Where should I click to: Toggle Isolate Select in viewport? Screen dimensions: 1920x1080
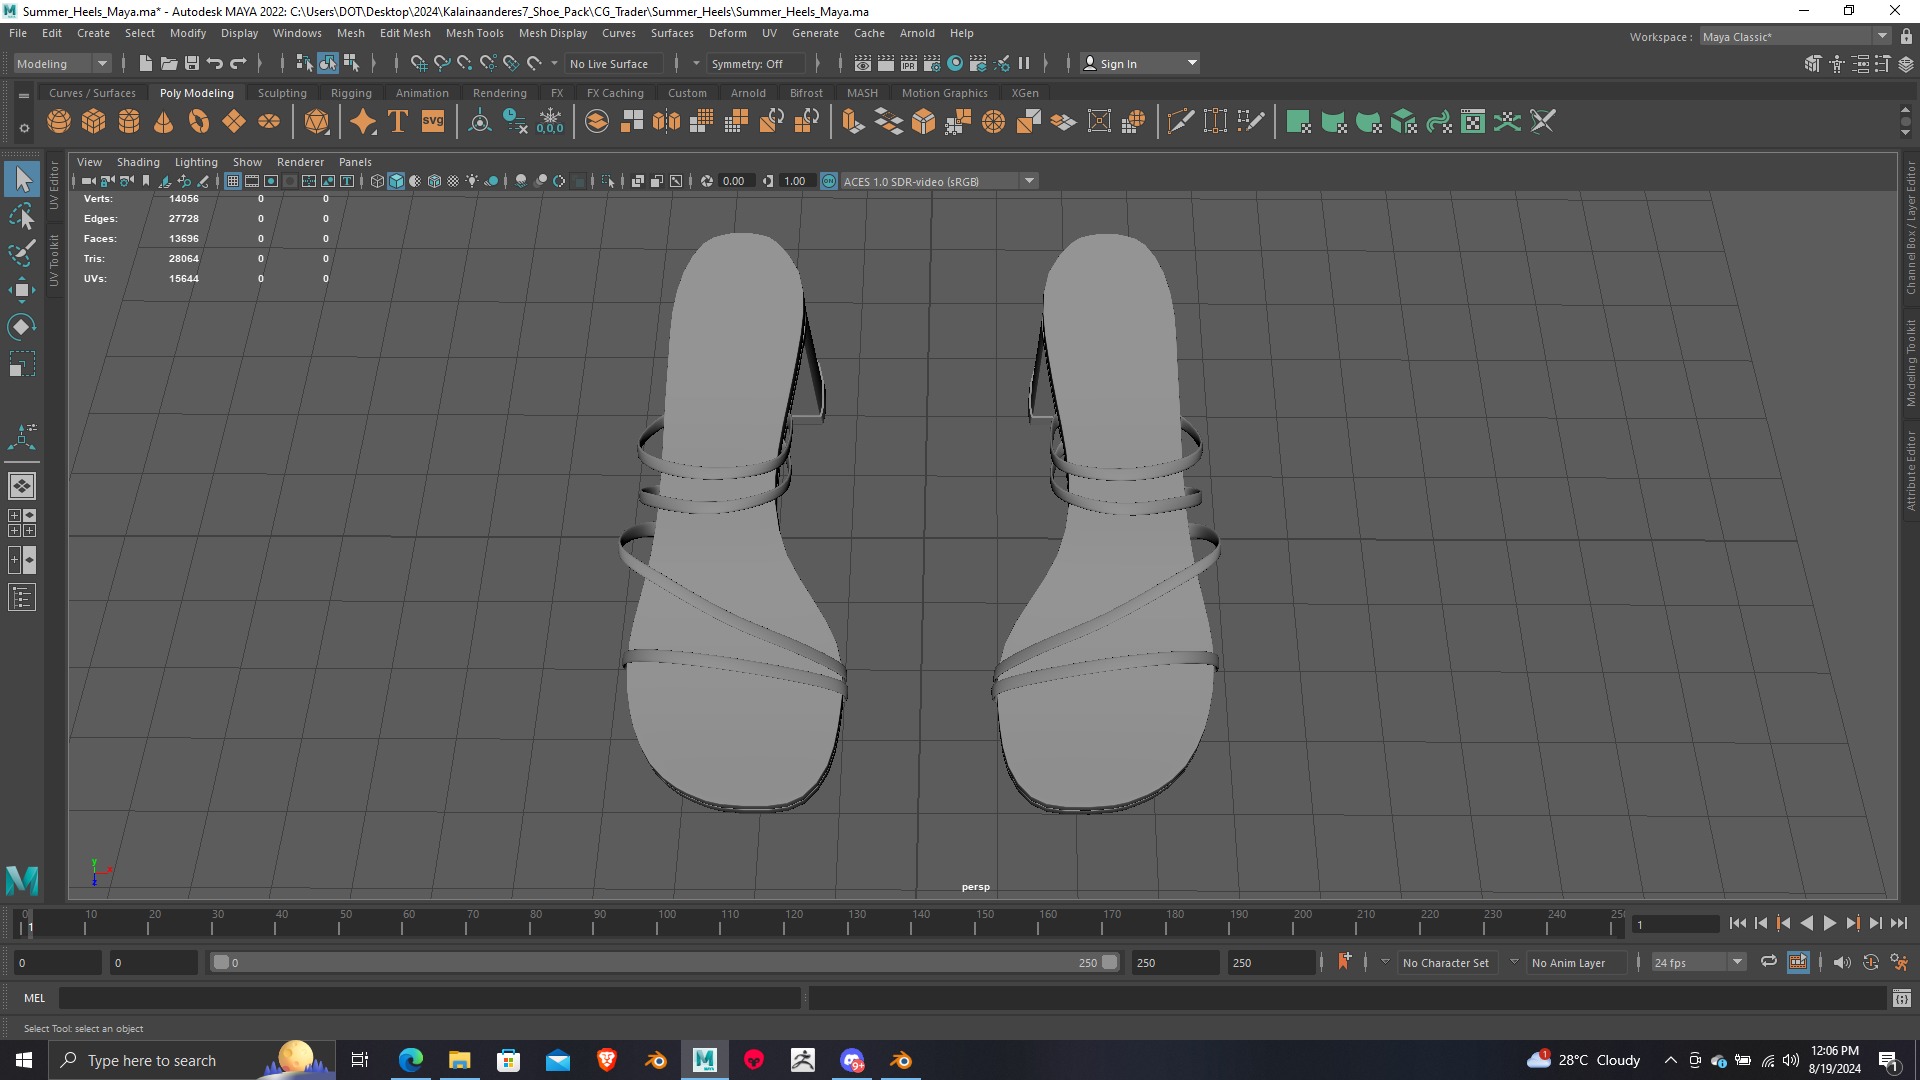[x=608, y=181]
